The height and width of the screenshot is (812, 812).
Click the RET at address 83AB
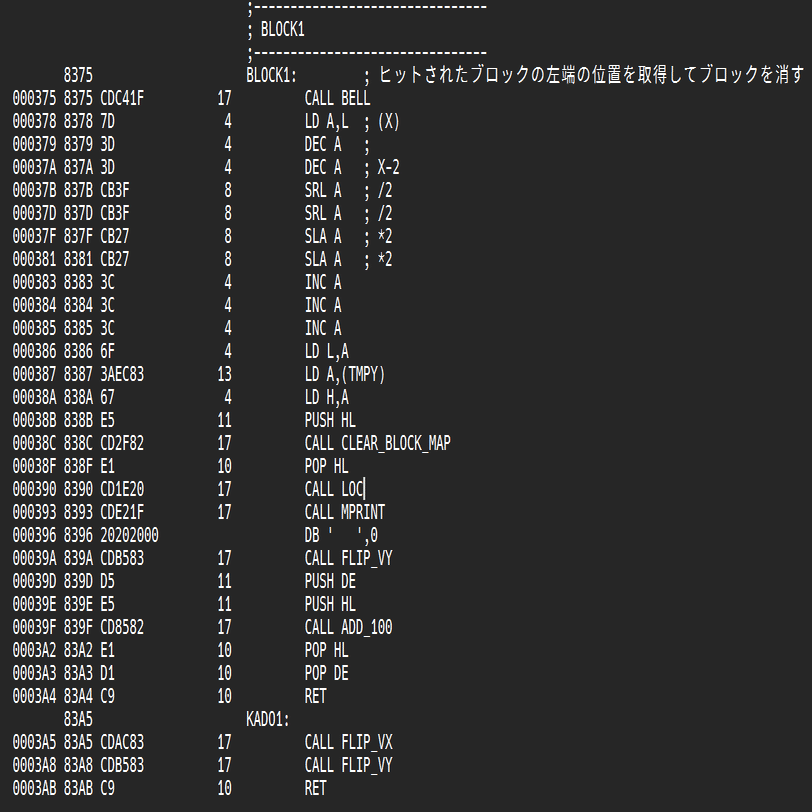(315, 789)
